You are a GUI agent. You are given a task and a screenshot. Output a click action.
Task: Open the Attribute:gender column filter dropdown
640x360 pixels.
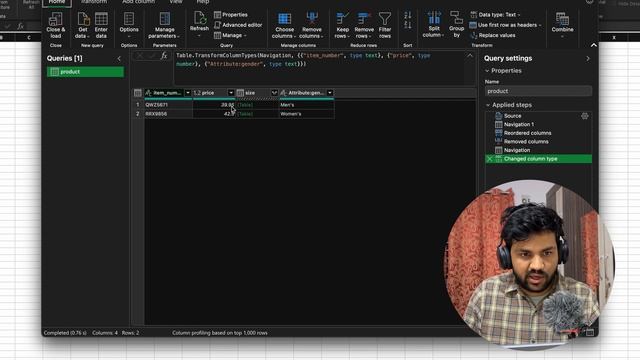pos(330,93)
